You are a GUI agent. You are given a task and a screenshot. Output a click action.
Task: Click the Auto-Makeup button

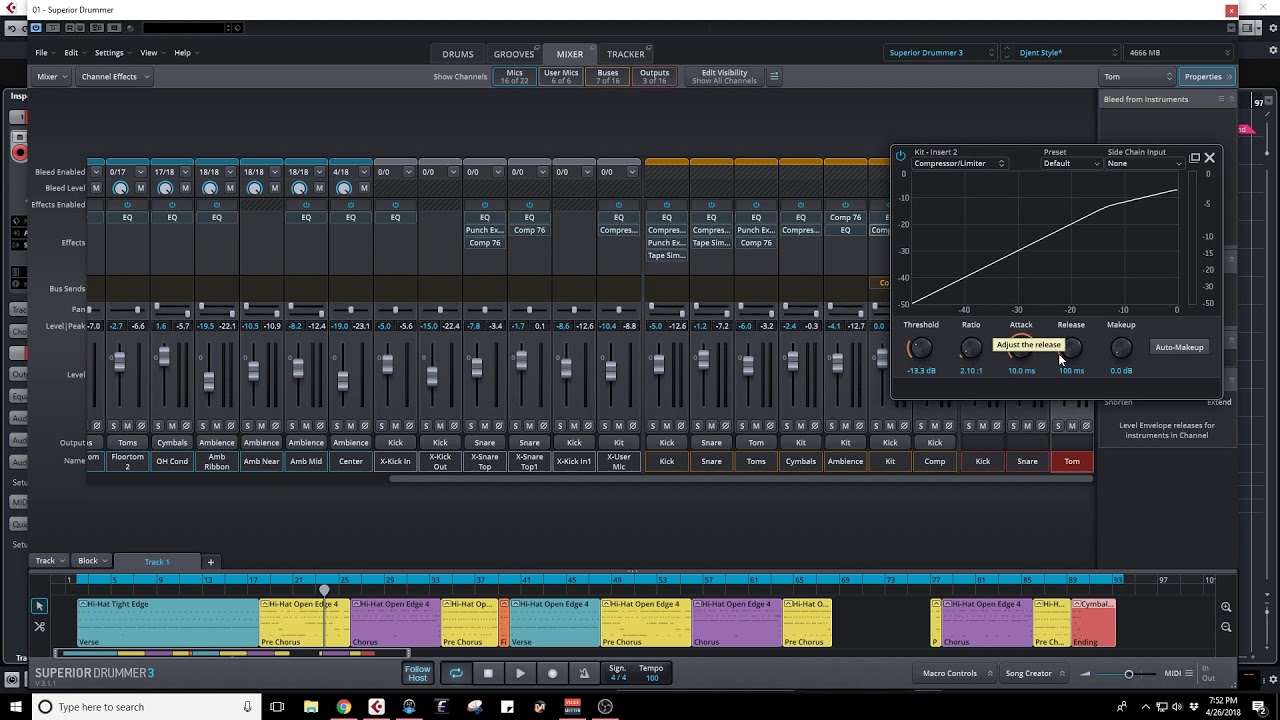click(1179, 347)
